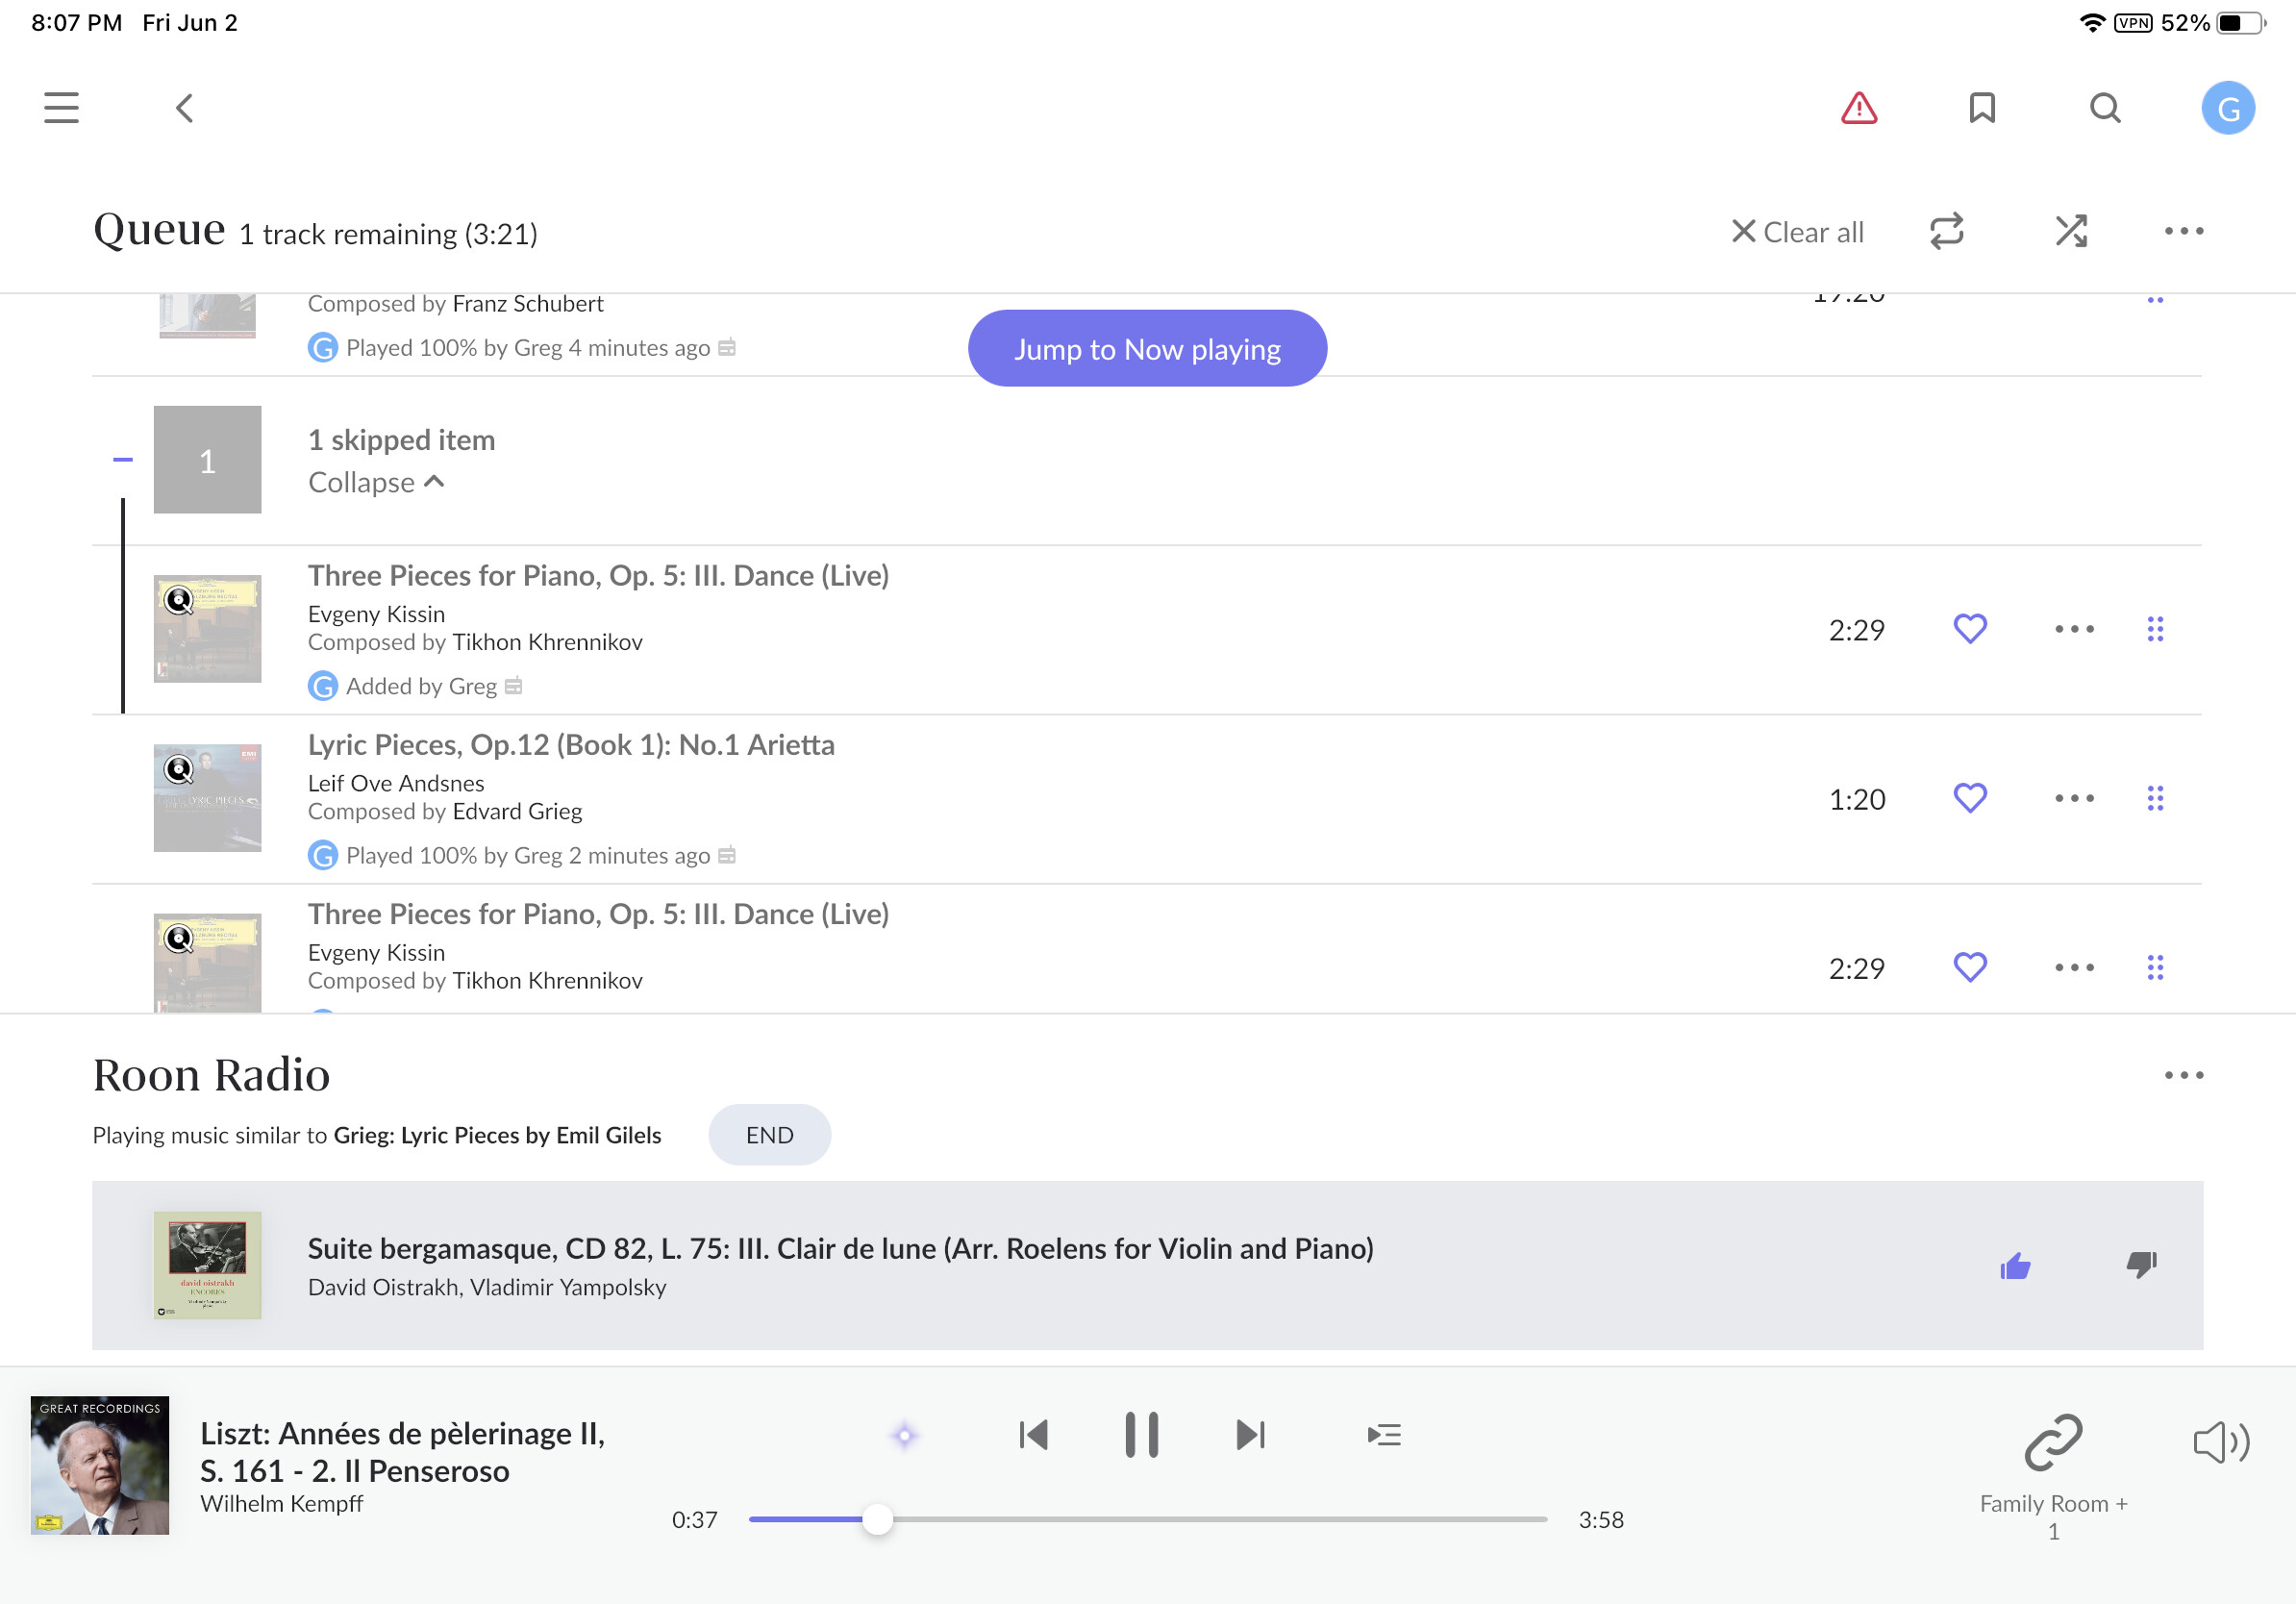Open the G profile avatar
This screenshot has height=1604, width=2296.
2228,108
